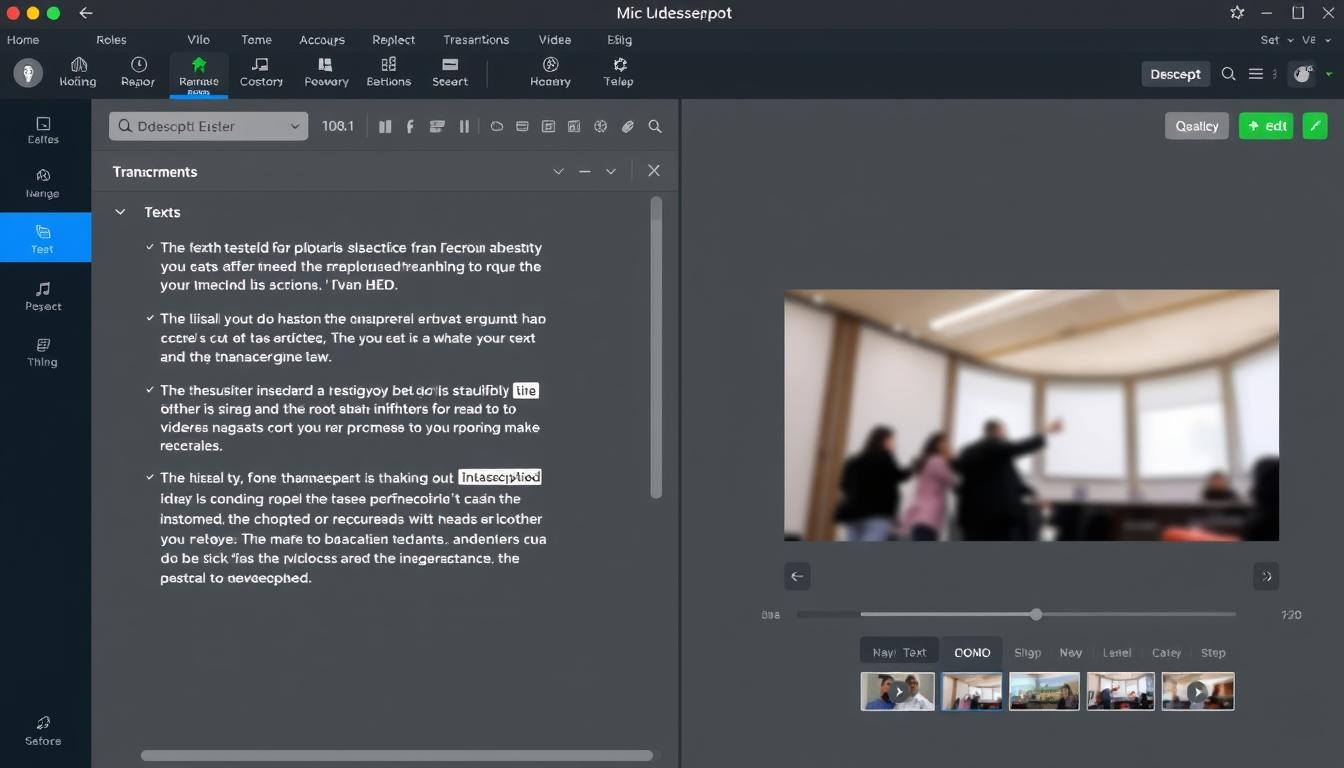Click the green pencil edit icon

pyautogui.click(x=1315, y=126)
